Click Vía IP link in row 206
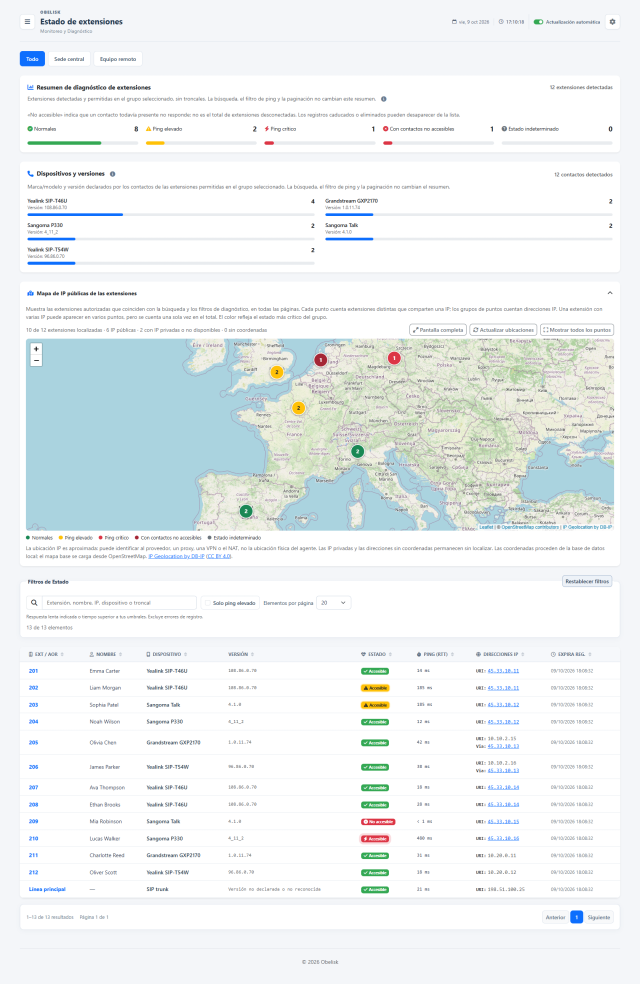The width and height of the screenshot is (640, 984). (503, 771)
